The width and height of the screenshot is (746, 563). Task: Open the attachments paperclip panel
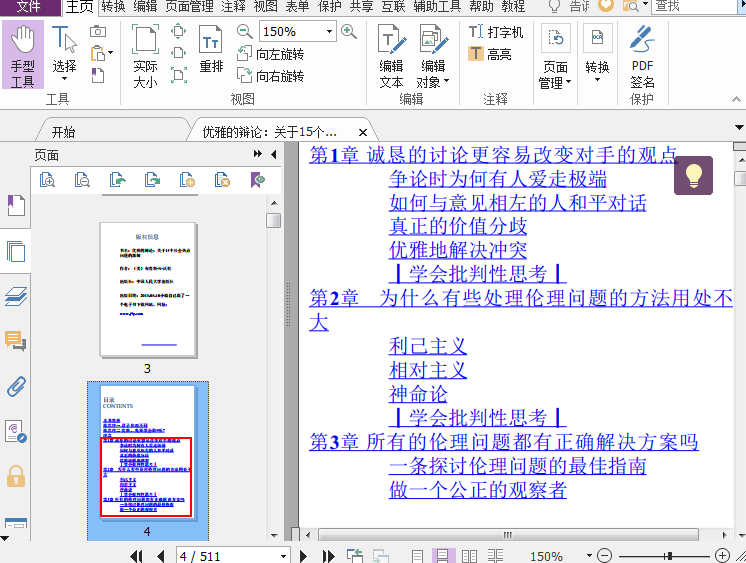(16, 386)
